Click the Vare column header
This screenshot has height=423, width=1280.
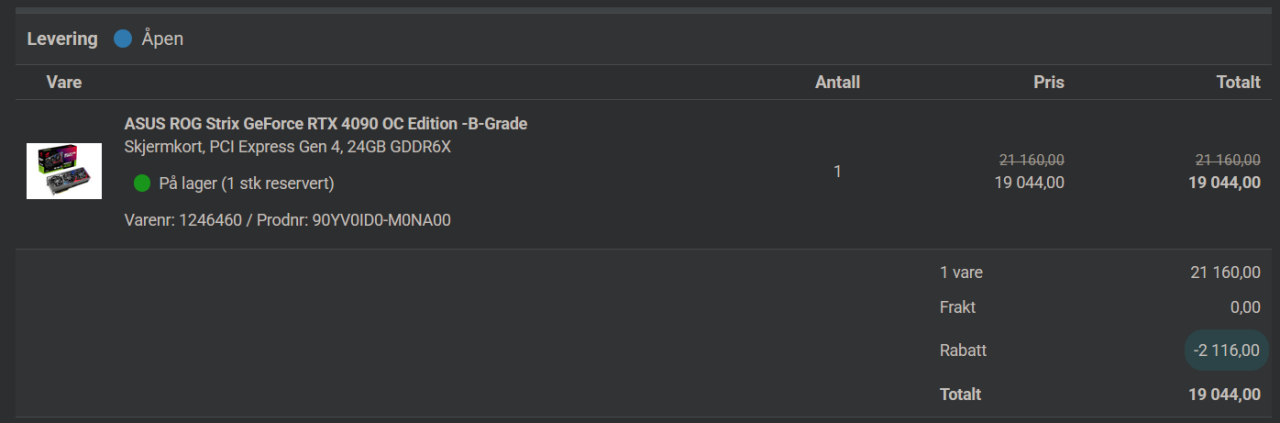(x=64, y=82)
